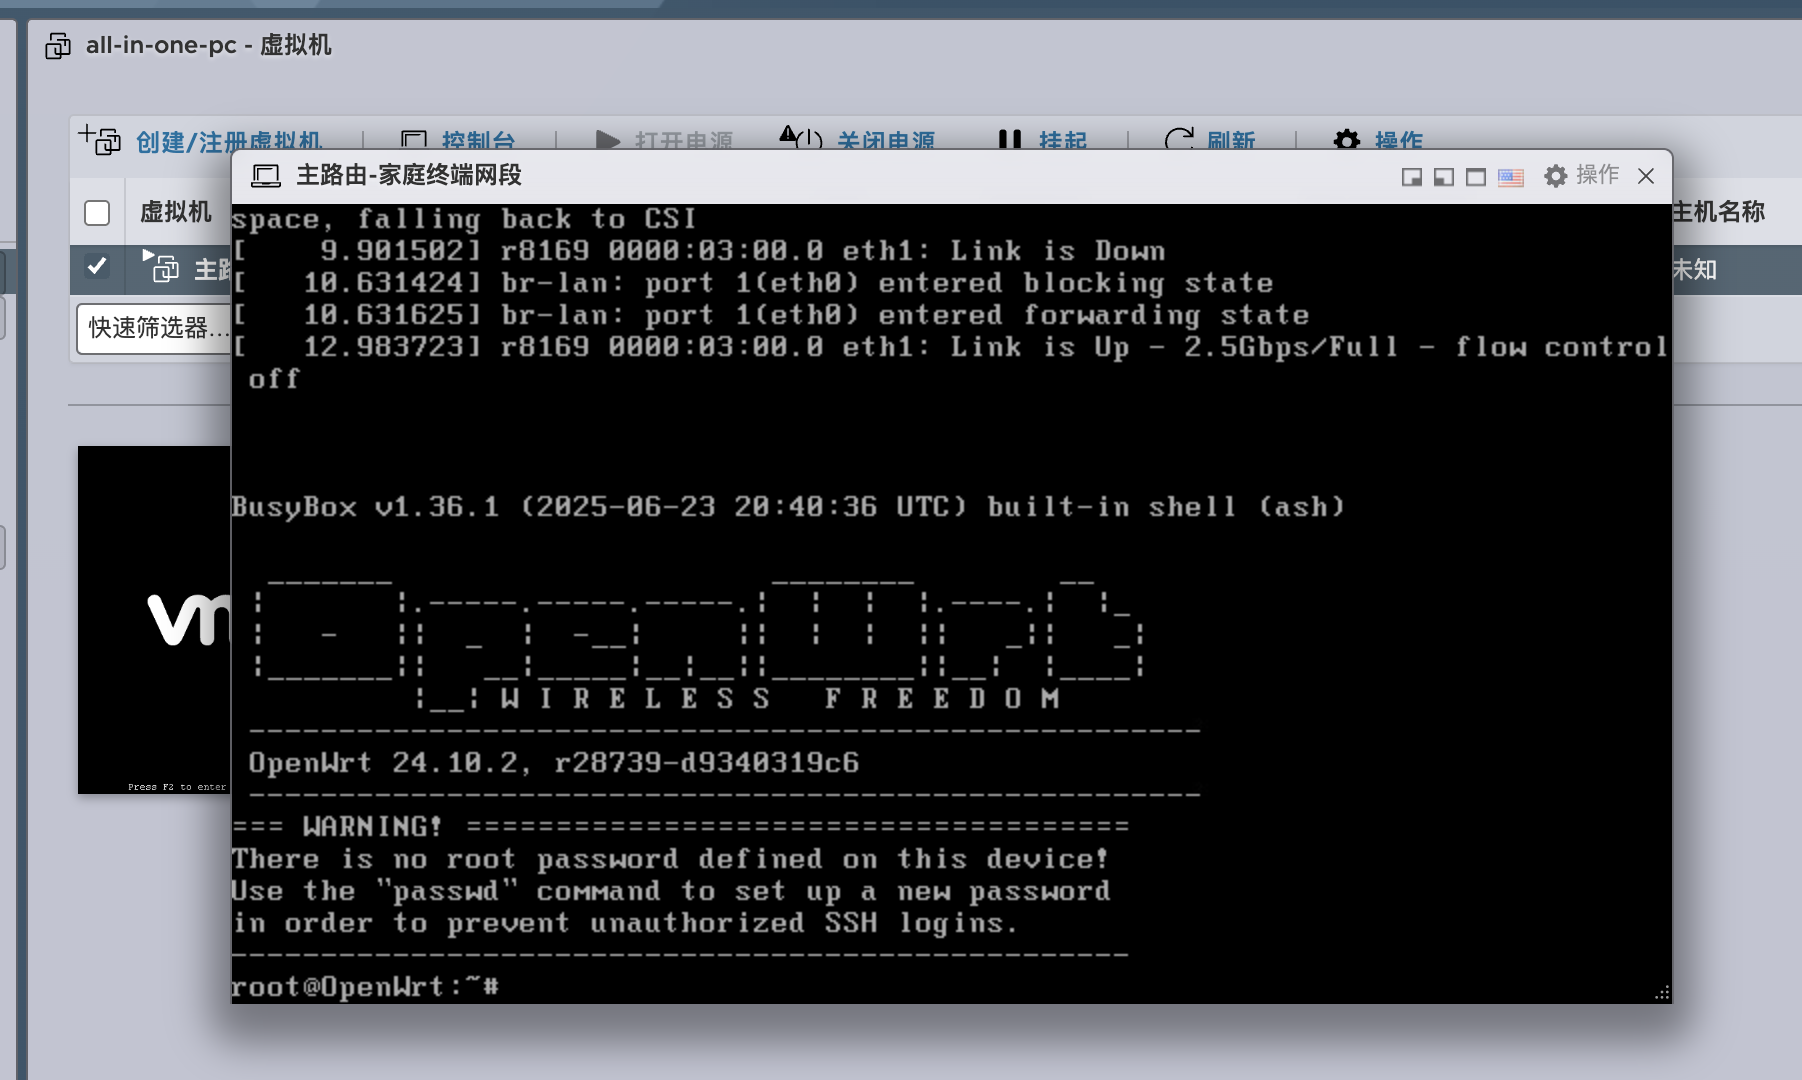This screenshot has width=1802, height=1080.
Task: Toggle the checked box on the selected VM row
Action: 97,266
